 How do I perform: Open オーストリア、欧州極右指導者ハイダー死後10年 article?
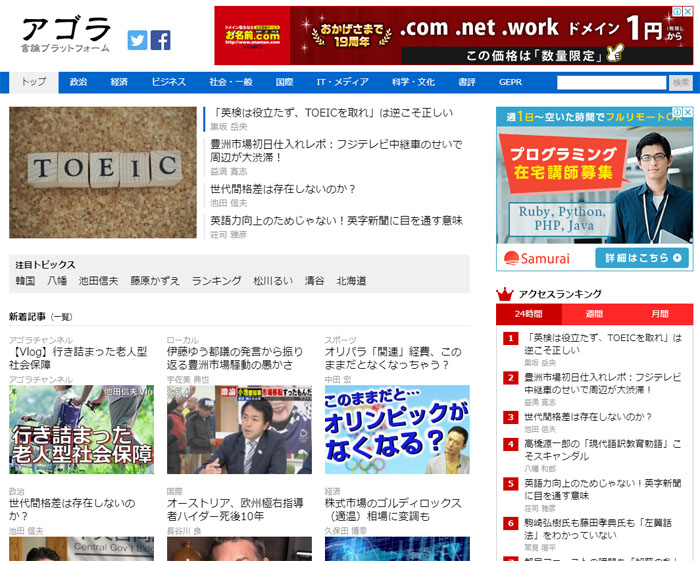(x=235, y=510)
